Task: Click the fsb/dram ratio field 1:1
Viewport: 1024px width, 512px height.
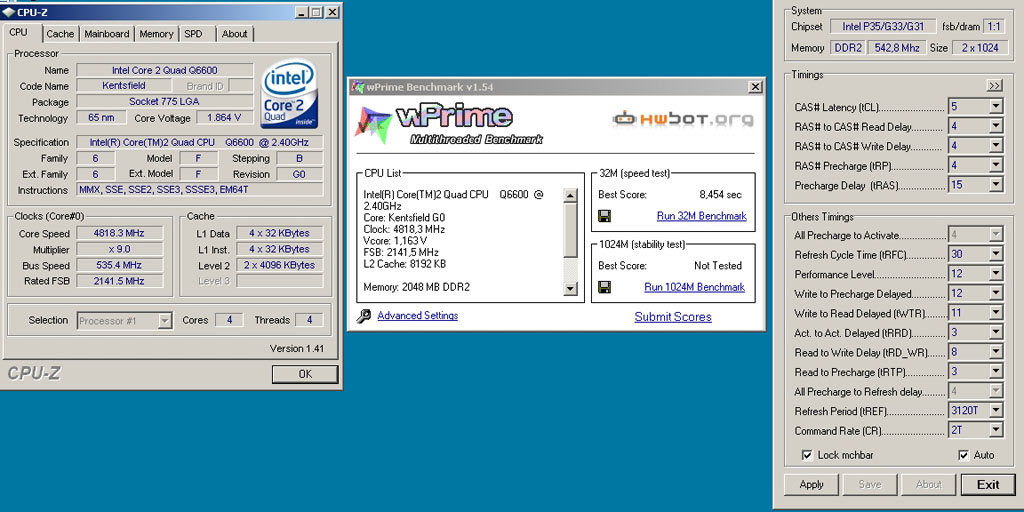Action: 994,27
